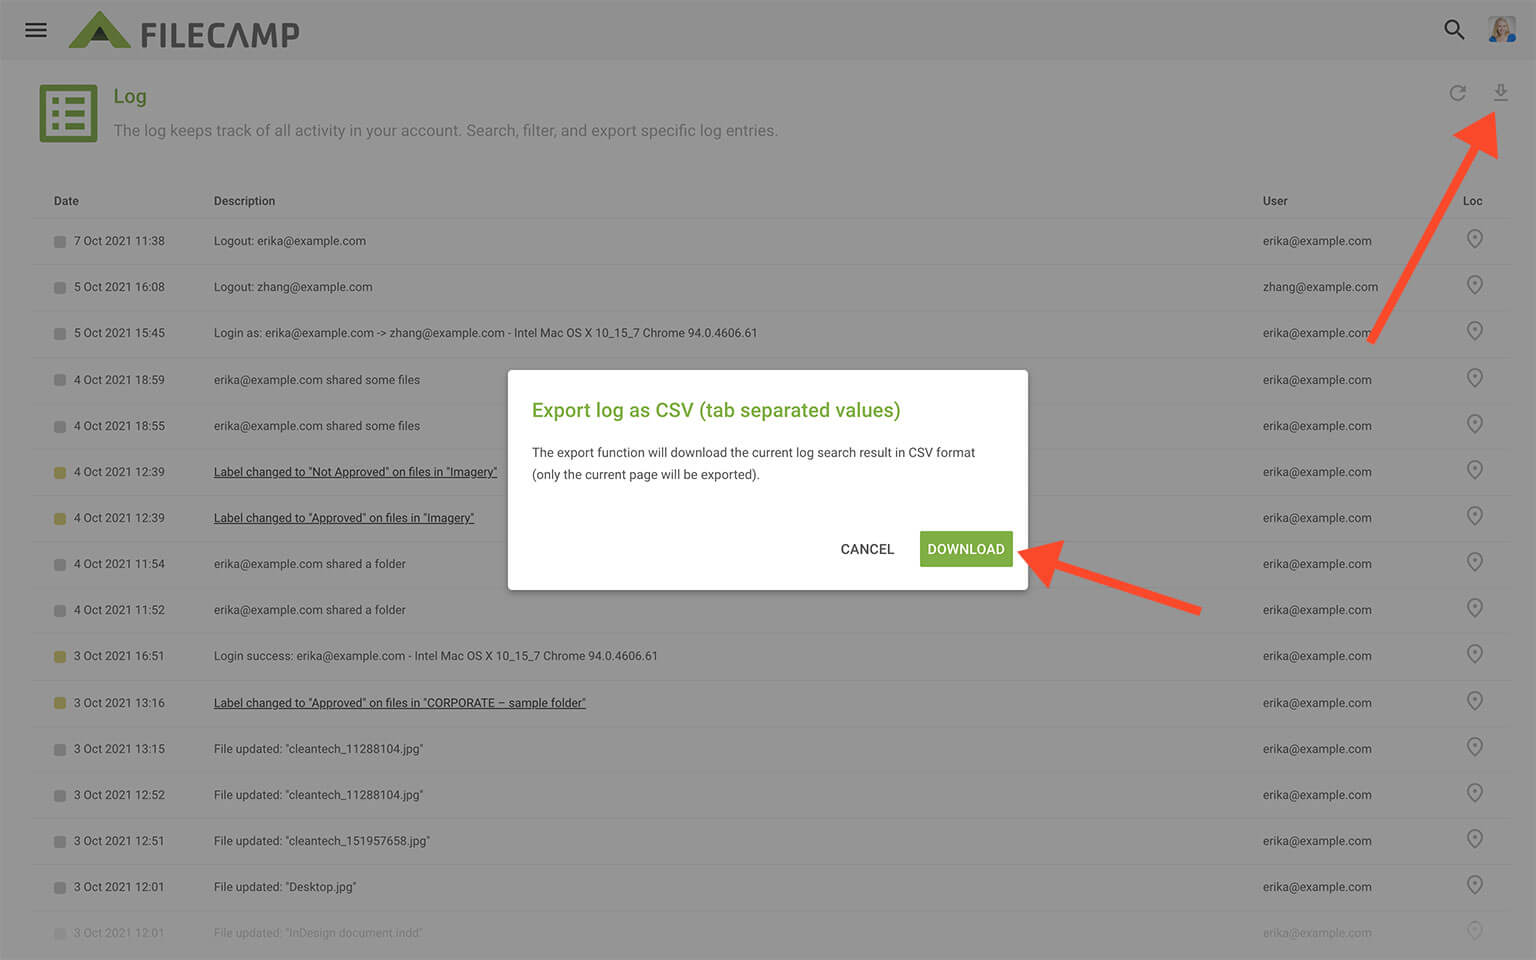This screenshot has width=1536, height=960.
Task: Cancel the export log dialog
Action: 867,549
